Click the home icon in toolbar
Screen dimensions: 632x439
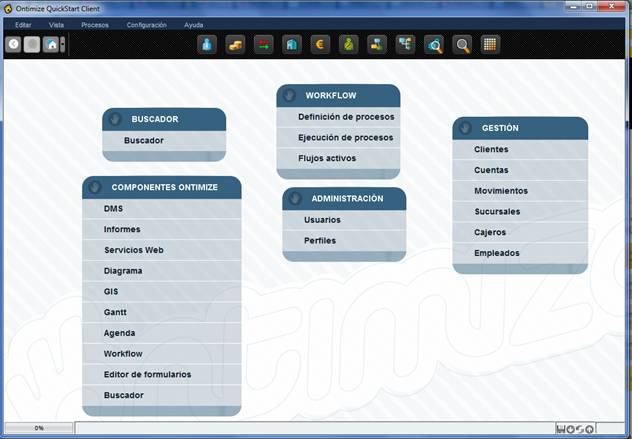(x=50, y=44)
